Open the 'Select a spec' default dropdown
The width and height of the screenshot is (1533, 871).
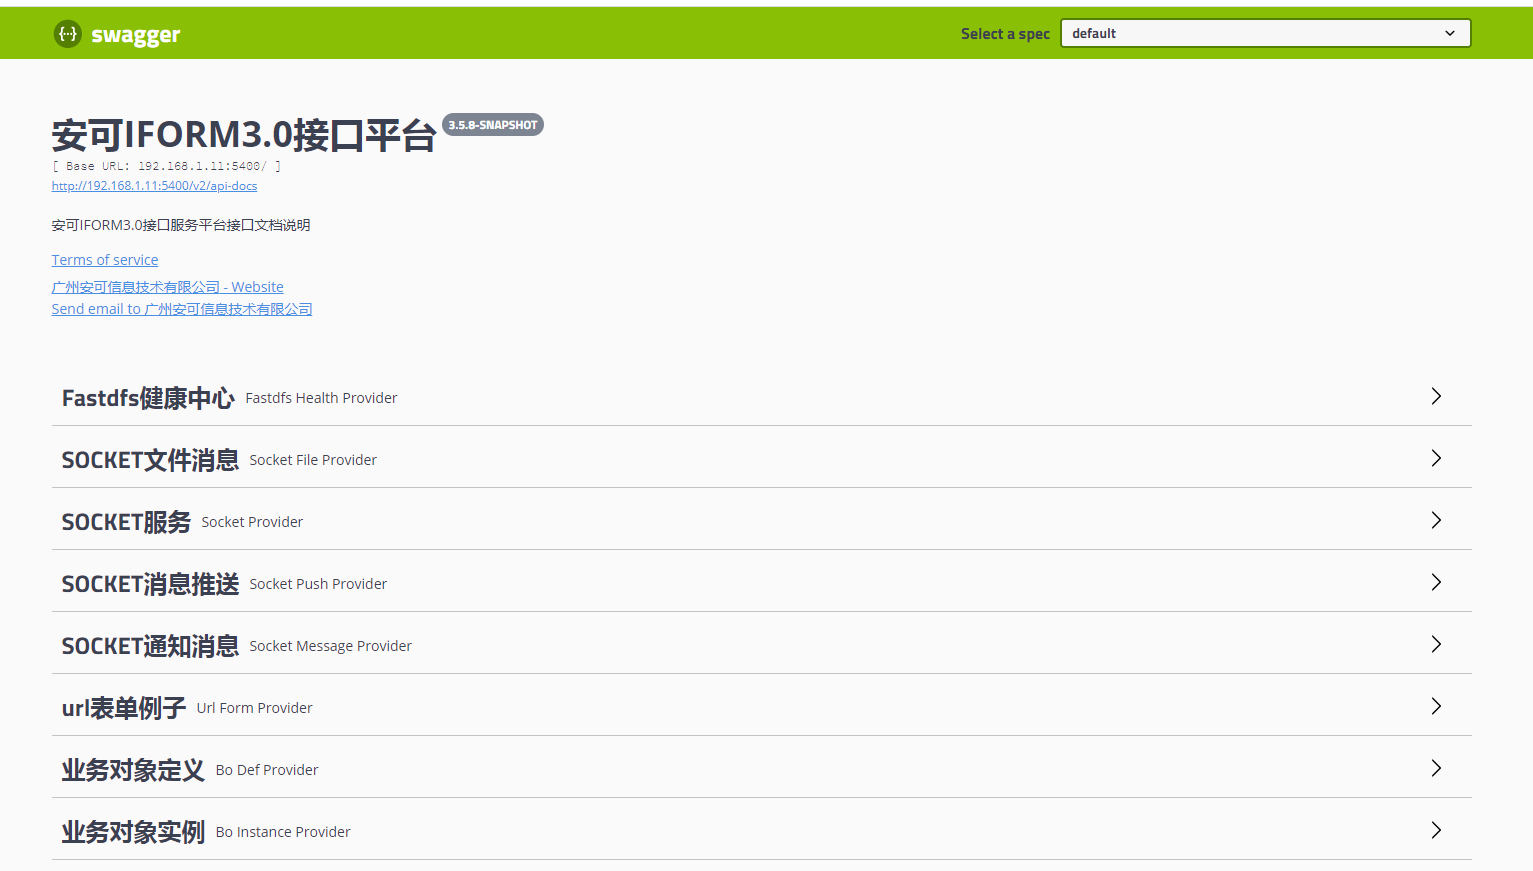pyautogui.click(x=1264, y=33)
